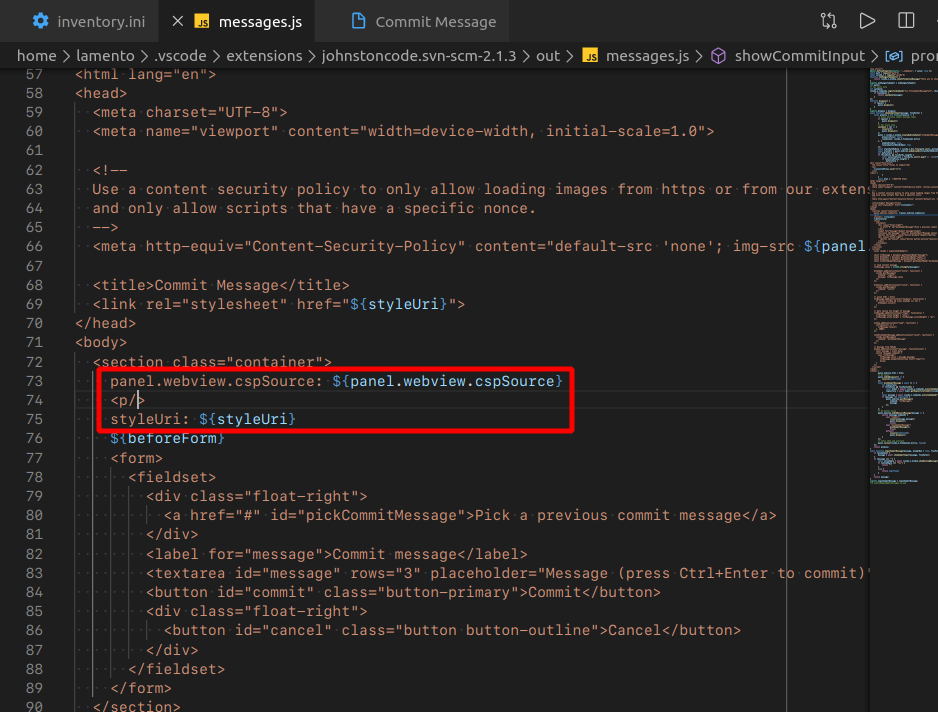Expand the out folder breadcrumb dropdown
The height and width of the screenshot is (712, 938).
pos(548,56)
